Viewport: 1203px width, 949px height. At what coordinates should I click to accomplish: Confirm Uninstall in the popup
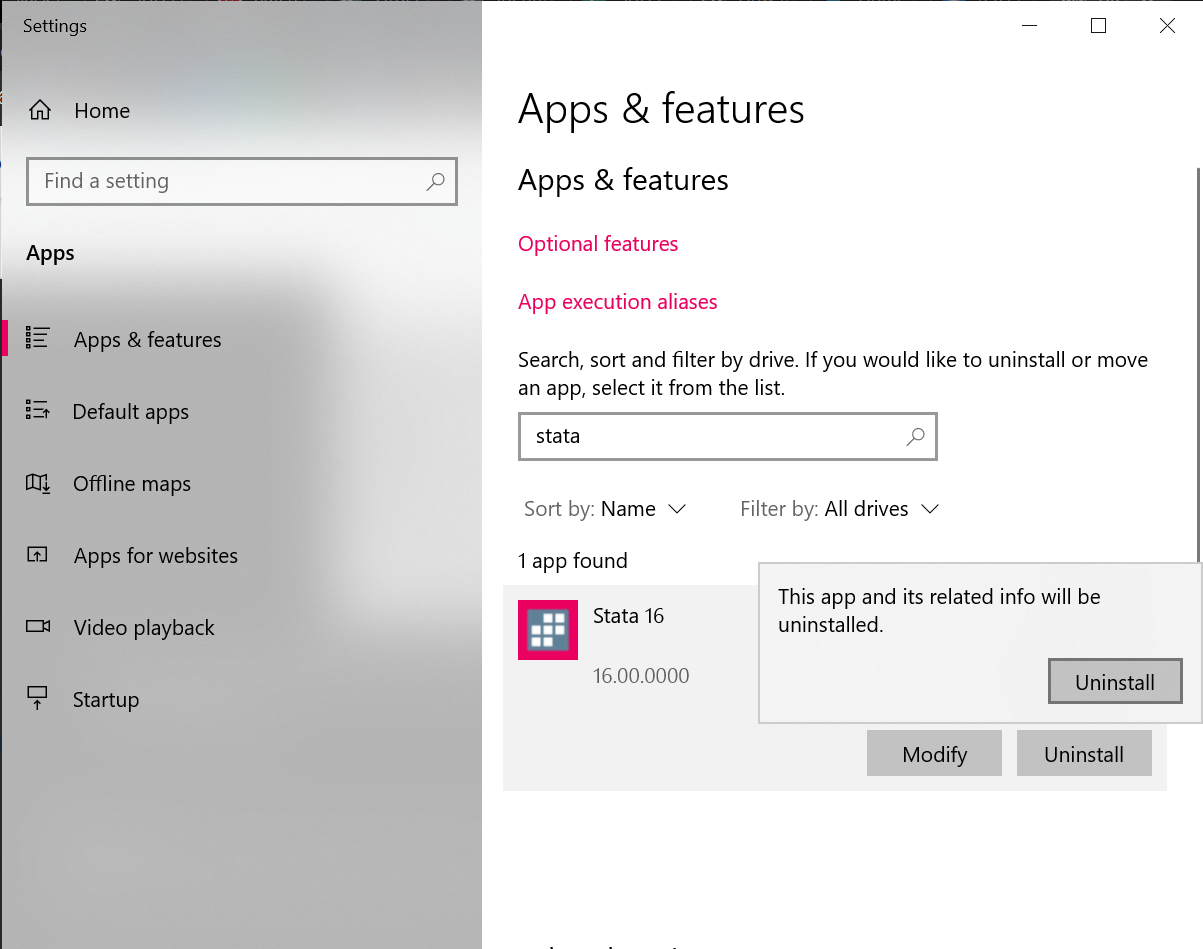point(1115,682)
